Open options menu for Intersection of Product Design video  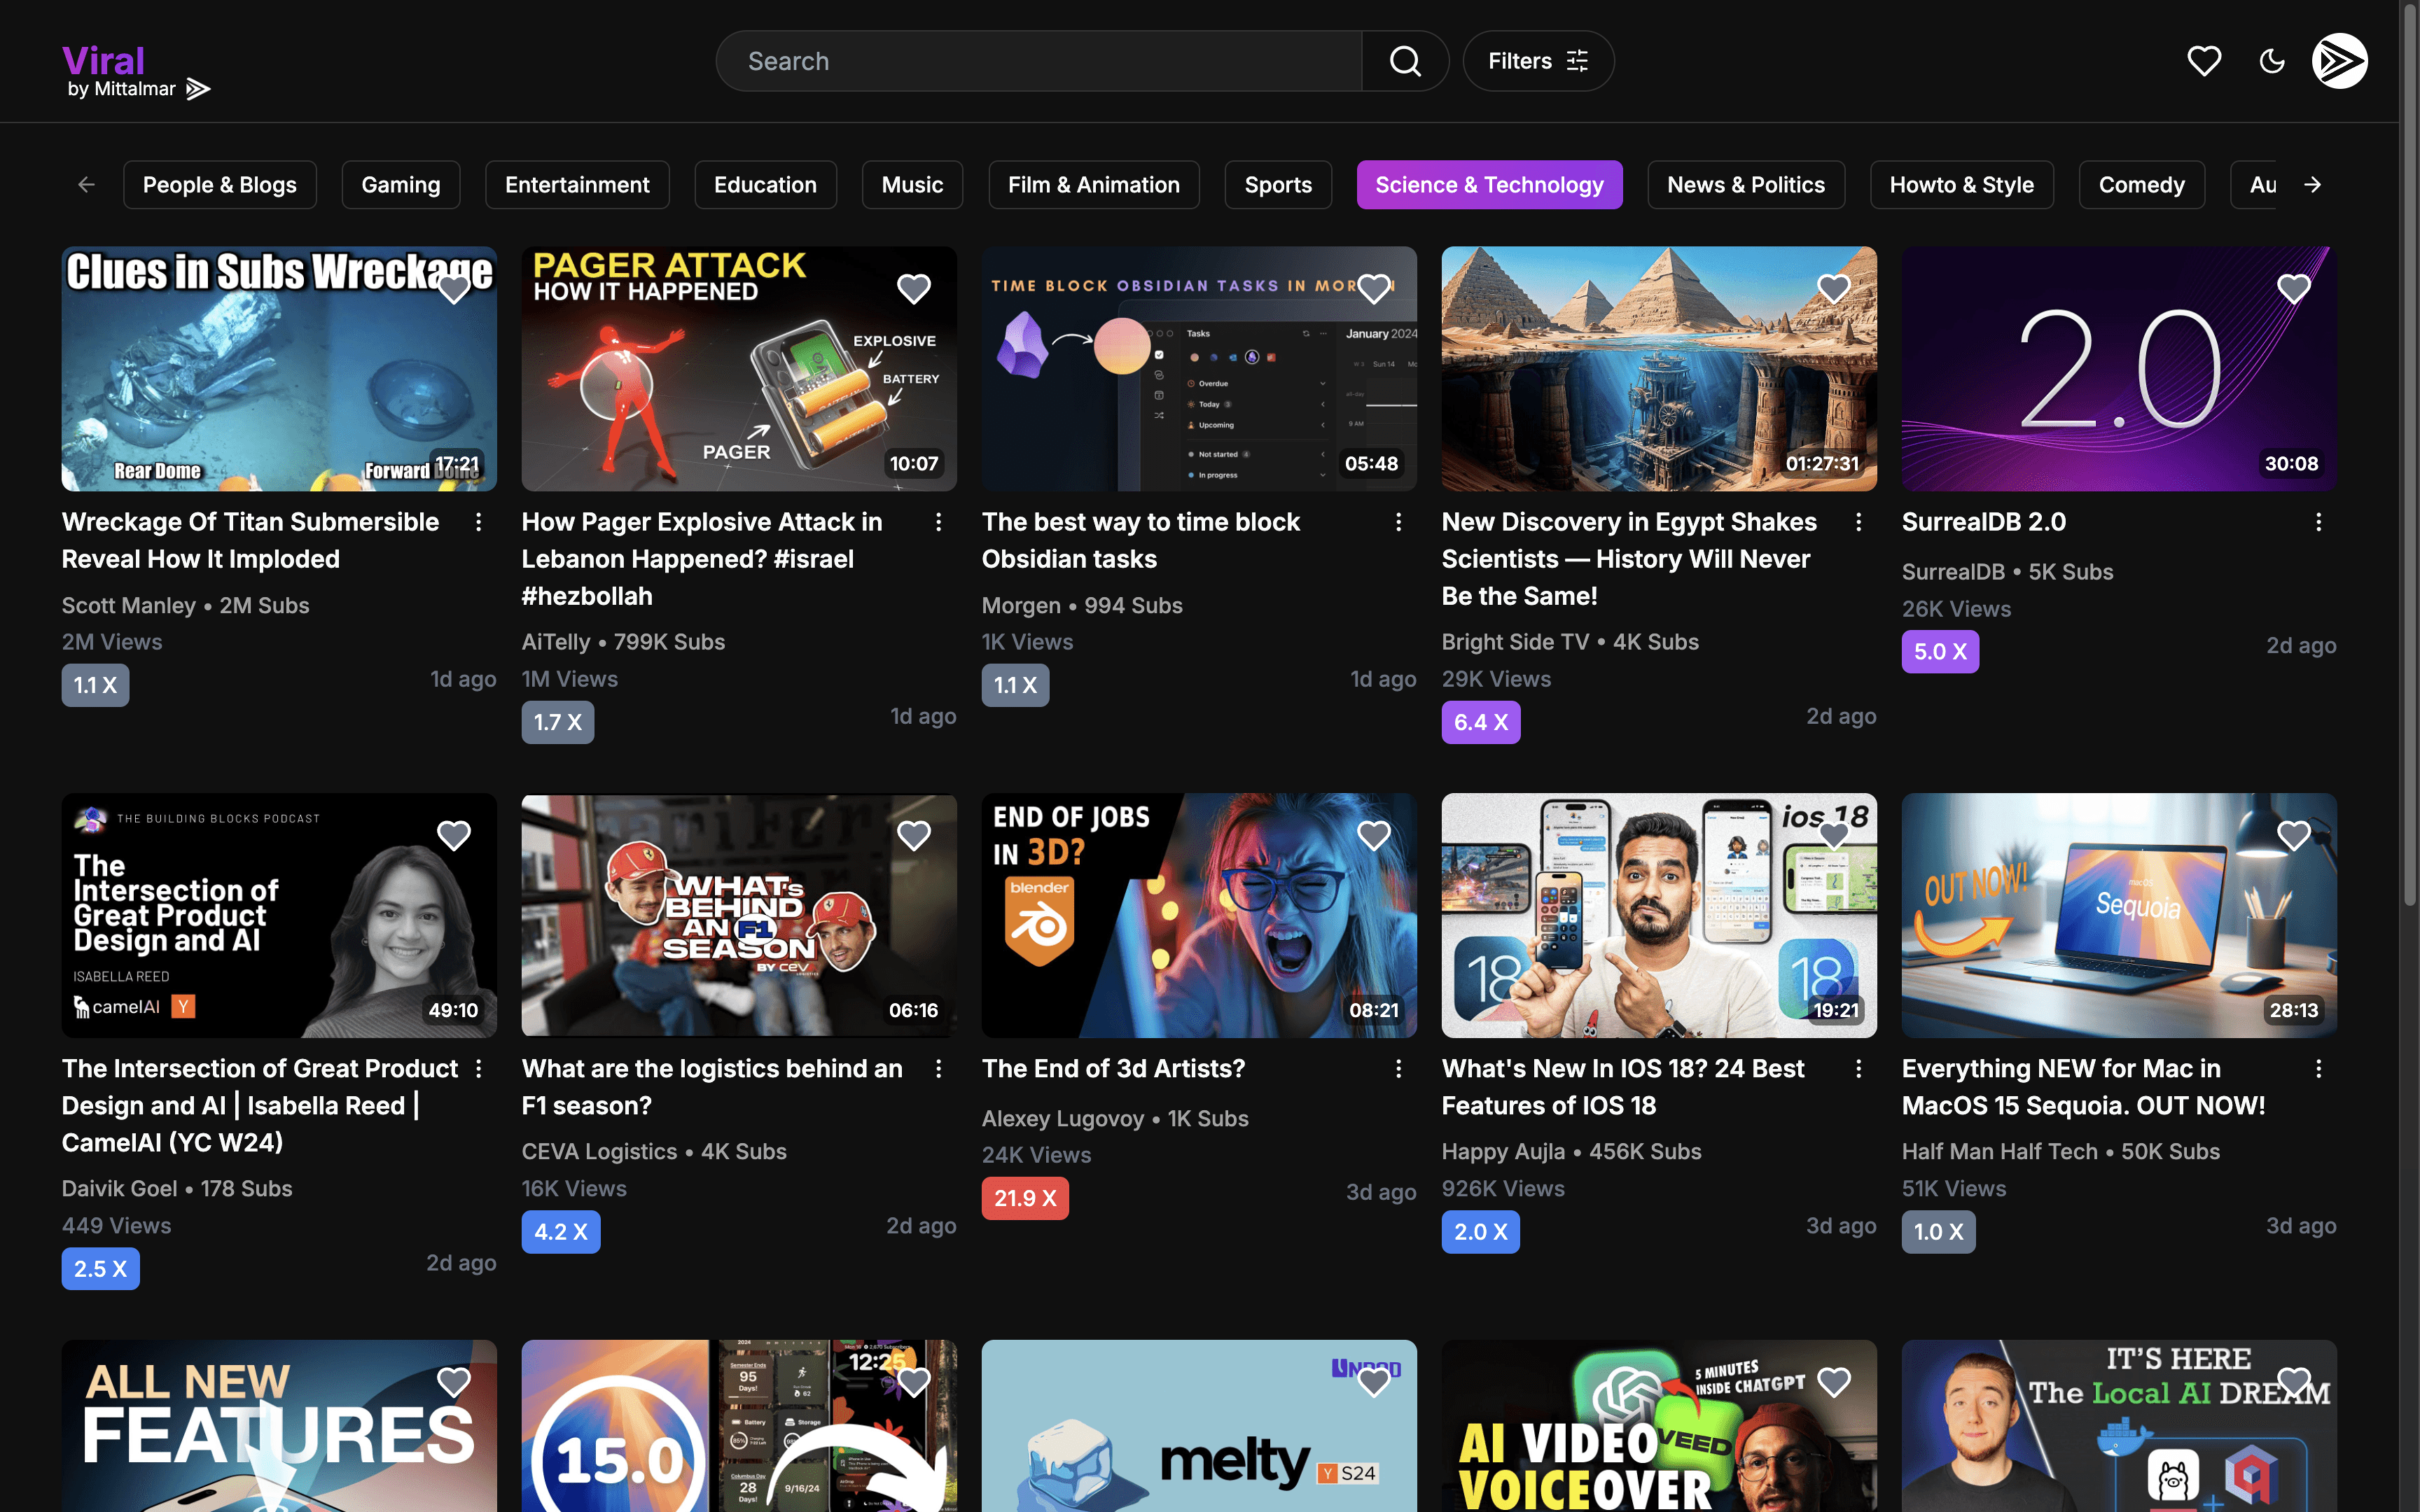479,1069
